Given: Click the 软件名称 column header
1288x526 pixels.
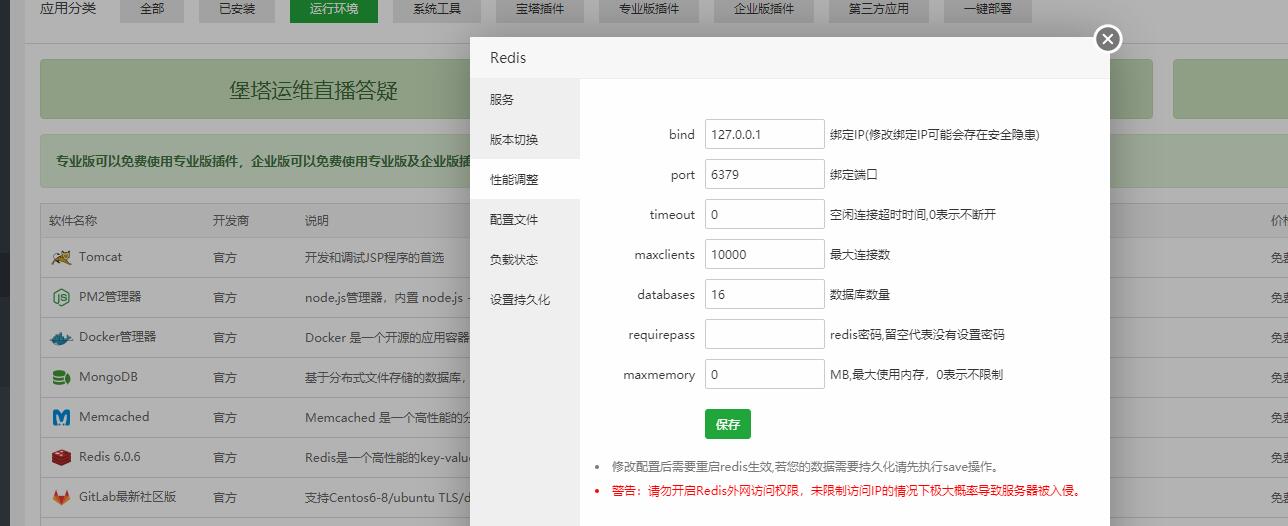Looking at the screenshot, I should 73,220.
